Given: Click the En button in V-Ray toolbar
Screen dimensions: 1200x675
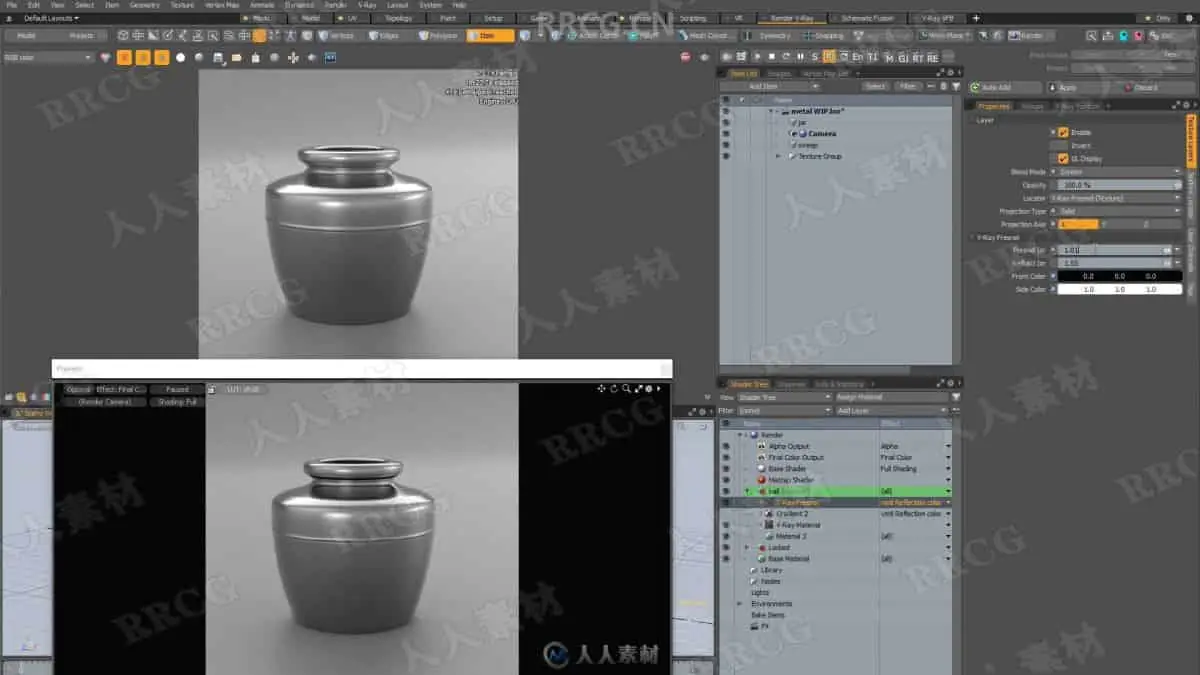Looking at the screenshot, I should click(x=858, y=57).
